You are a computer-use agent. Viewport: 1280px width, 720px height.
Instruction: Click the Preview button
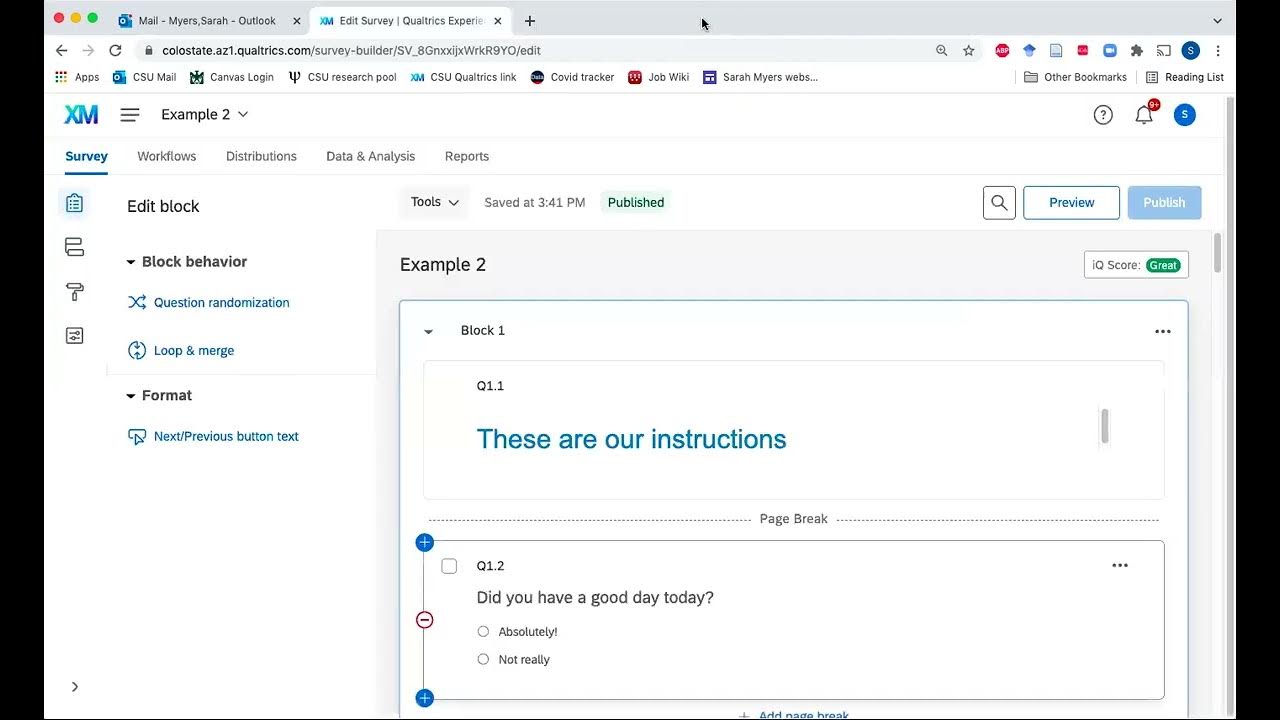(x=1071, y=202)
